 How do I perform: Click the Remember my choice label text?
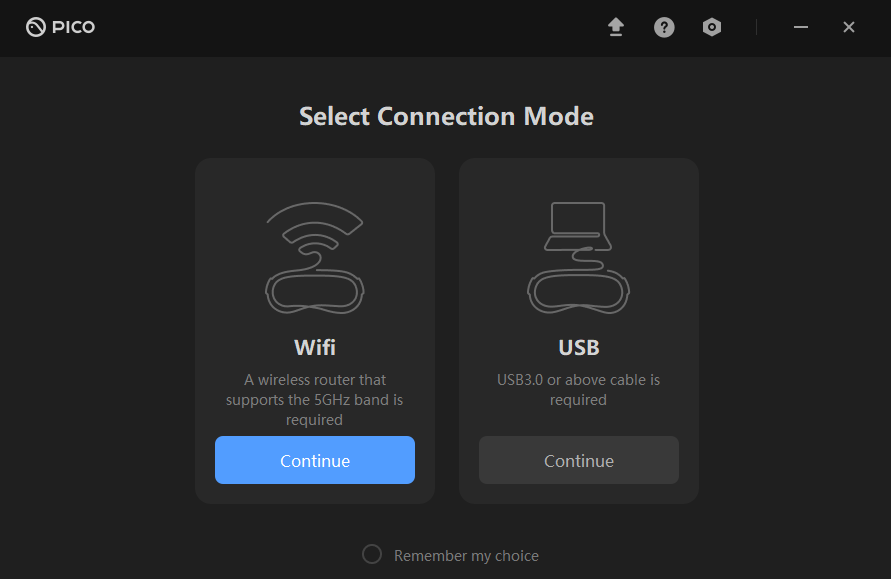466,556
